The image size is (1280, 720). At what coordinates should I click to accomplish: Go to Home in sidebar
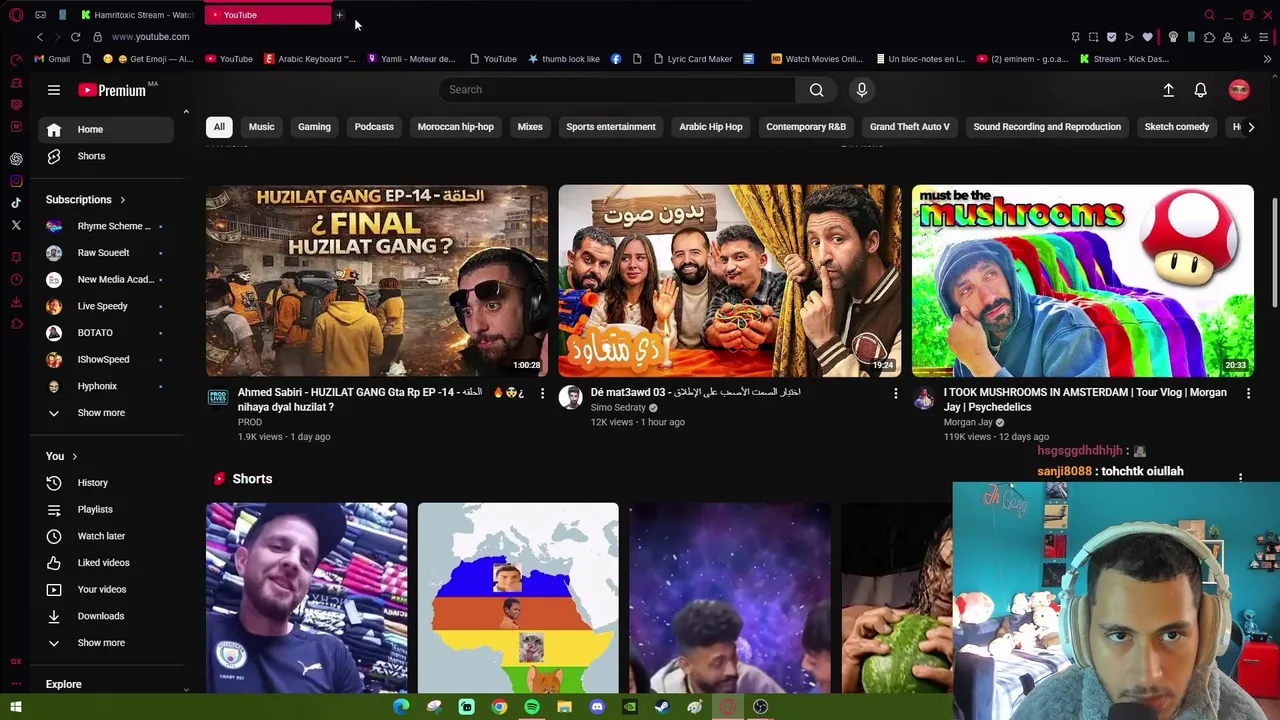107,130
